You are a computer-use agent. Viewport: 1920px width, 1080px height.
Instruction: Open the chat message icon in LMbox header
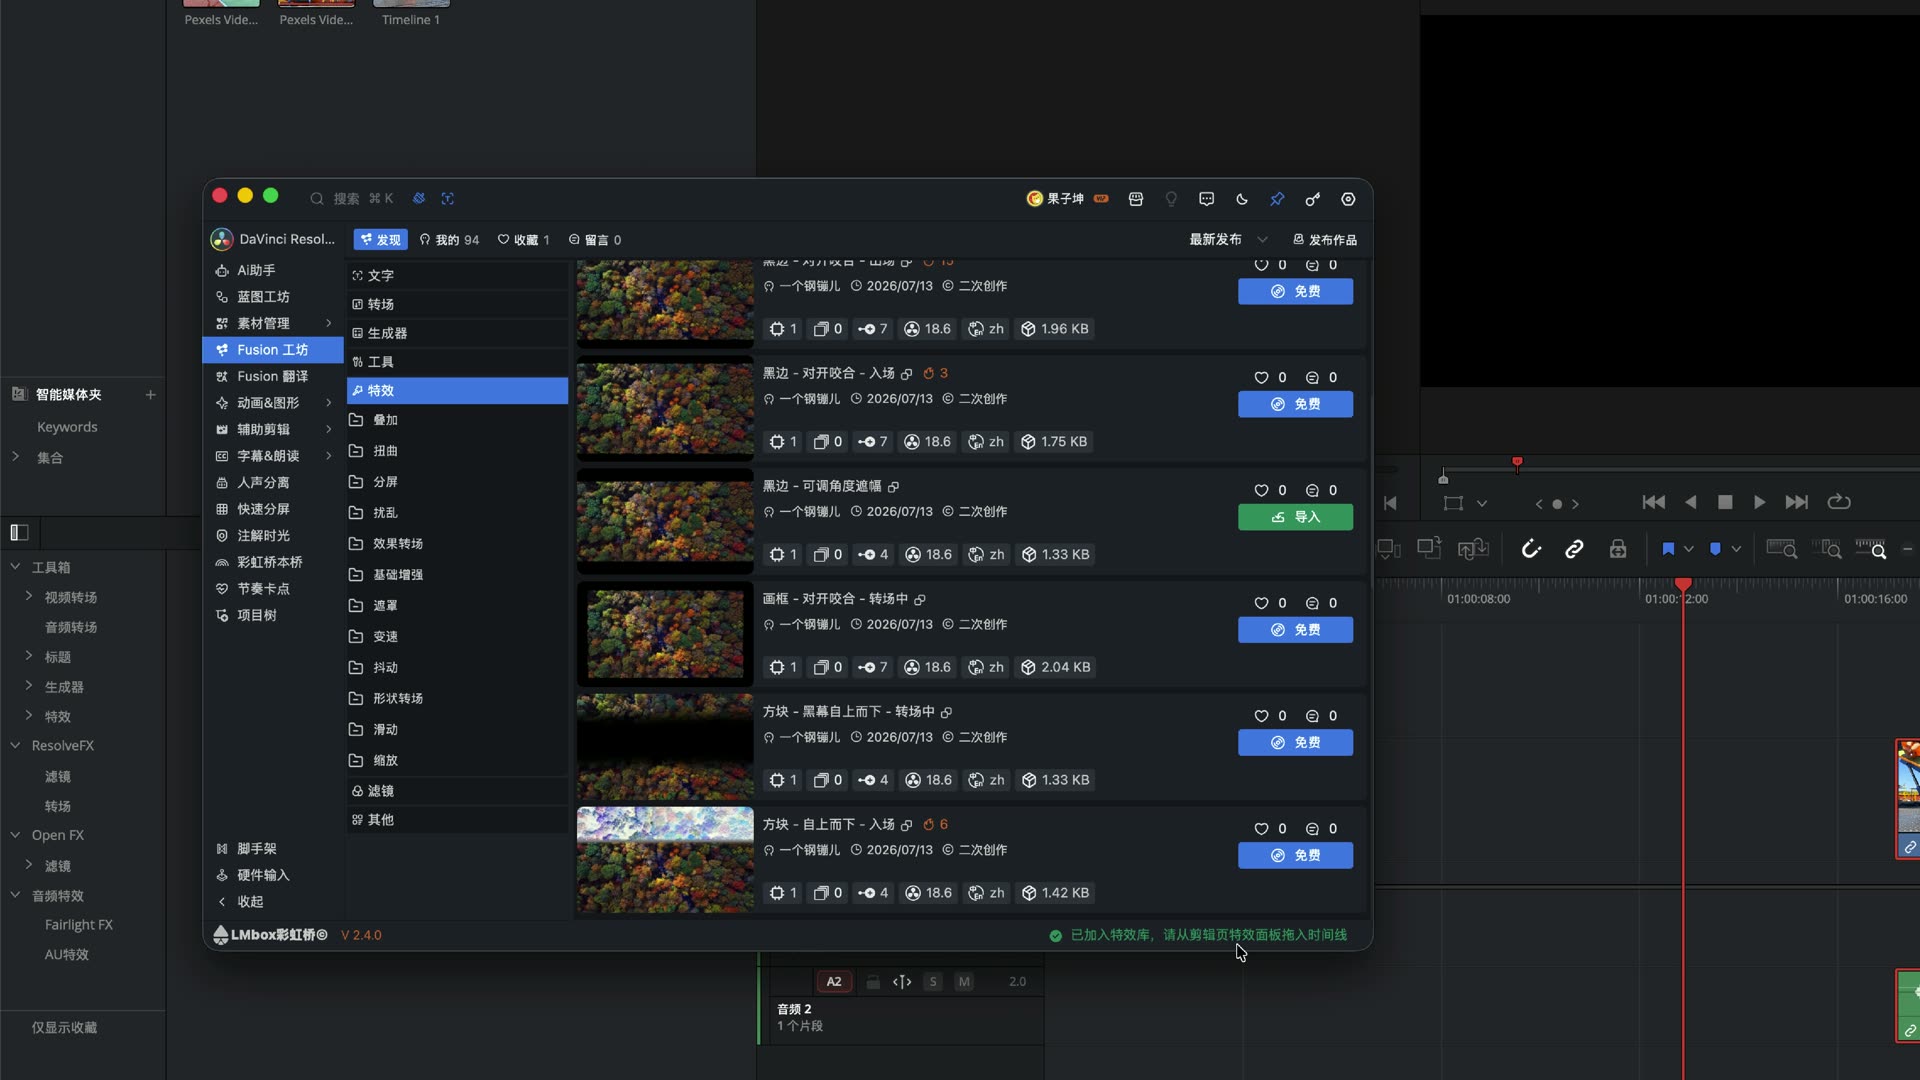pyautogui.click(x=1207, y=199)
